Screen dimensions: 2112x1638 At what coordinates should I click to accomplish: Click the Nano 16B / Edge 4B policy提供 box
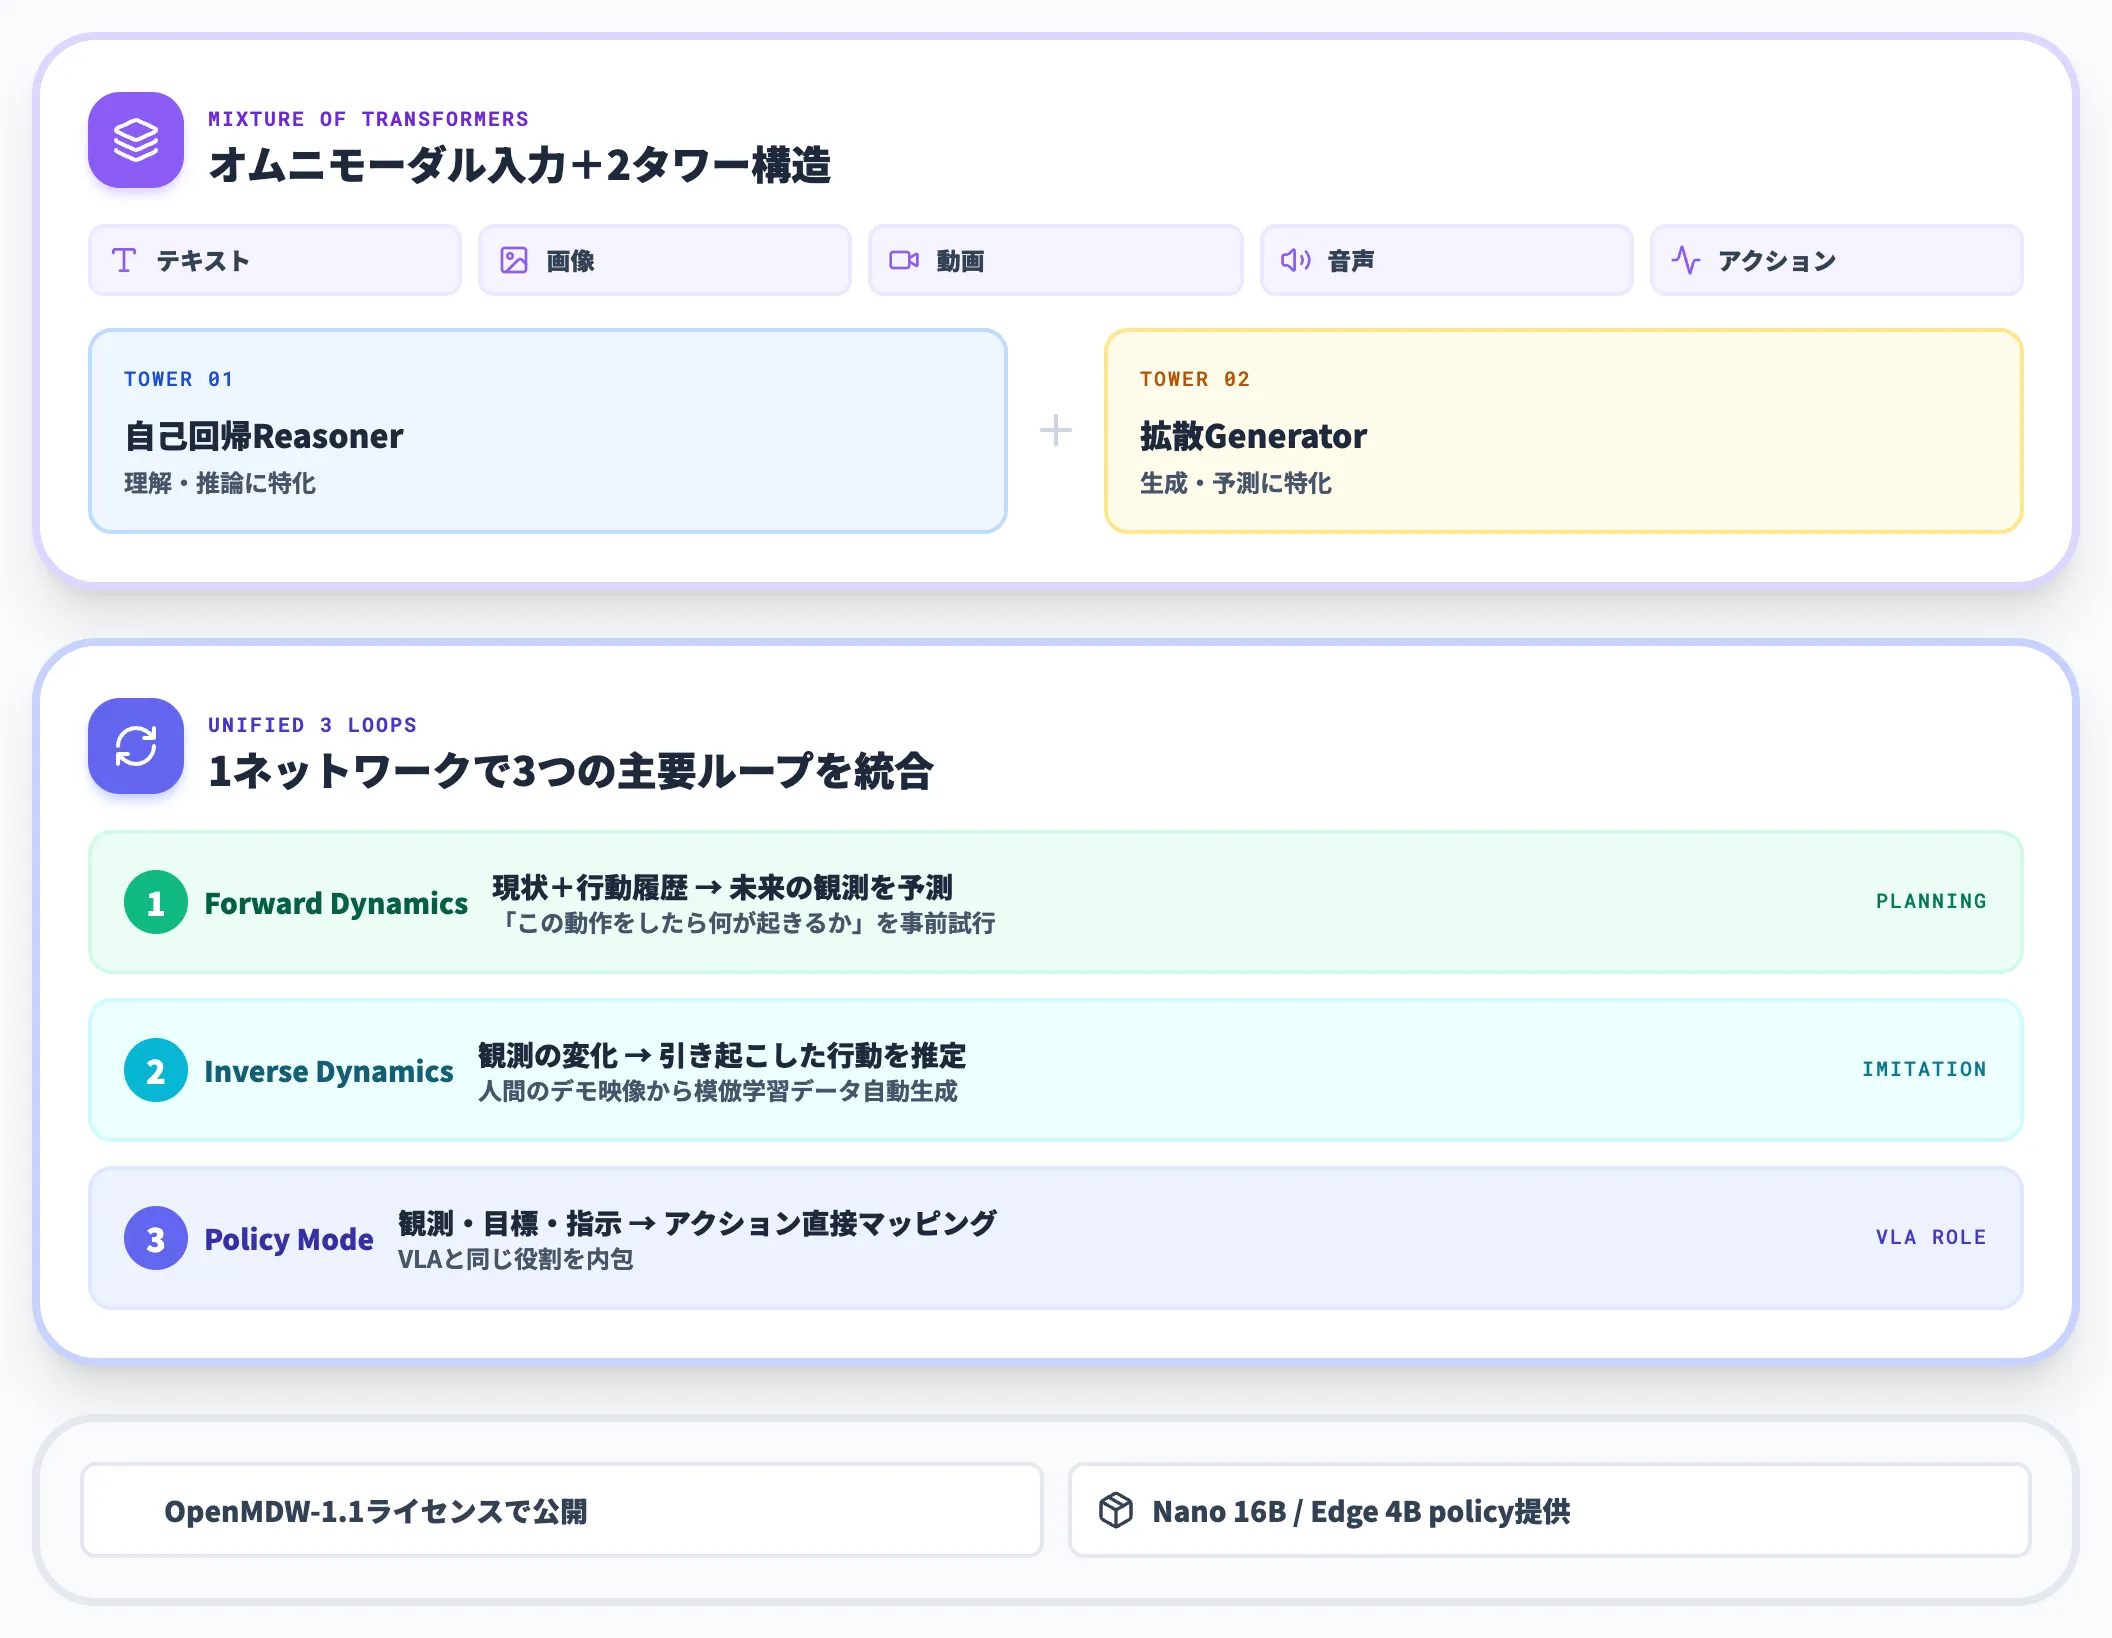(1550, 1510)
